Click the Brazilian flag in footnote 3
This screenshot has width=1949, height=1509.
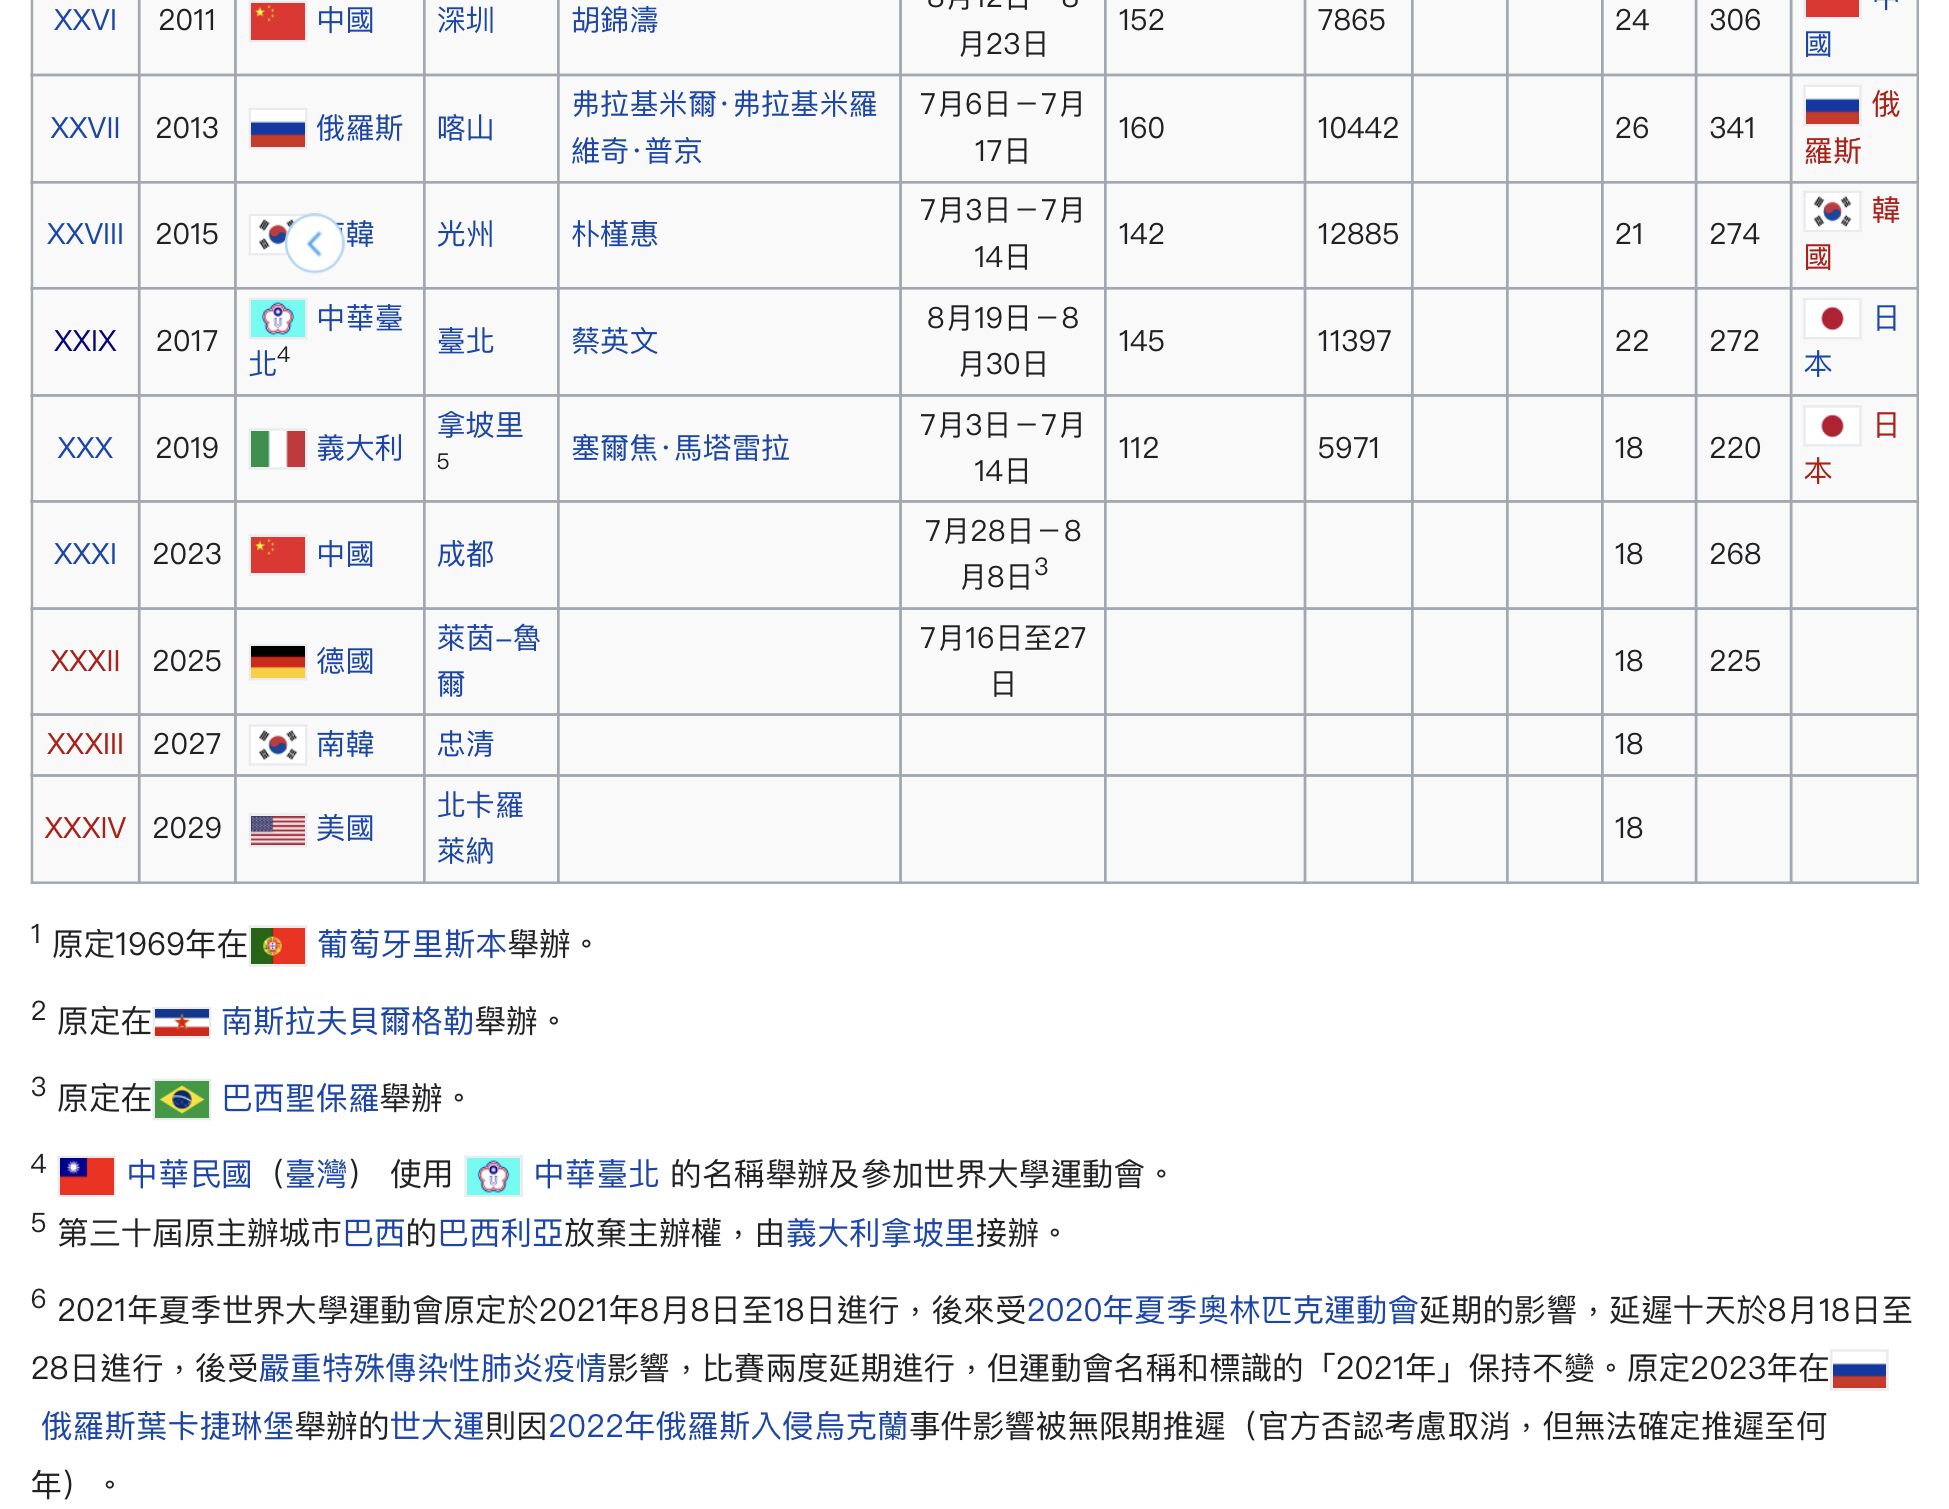click(181, 1100)
